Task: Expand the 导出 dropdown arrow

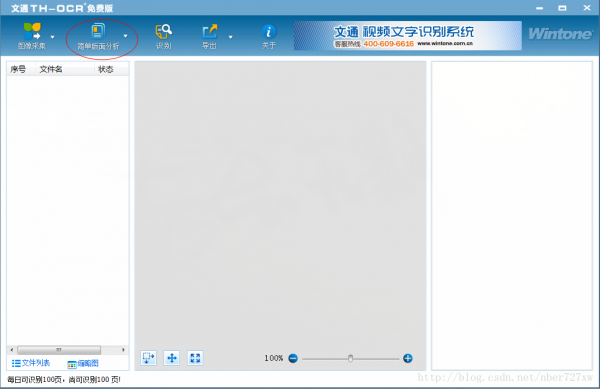Action: click(x=230, y=37)
